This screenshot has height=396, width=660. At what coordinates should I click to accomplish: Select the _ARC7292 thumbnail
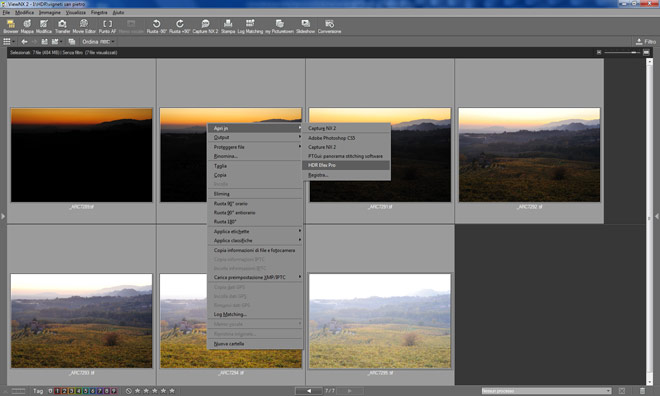click(529, 154)
